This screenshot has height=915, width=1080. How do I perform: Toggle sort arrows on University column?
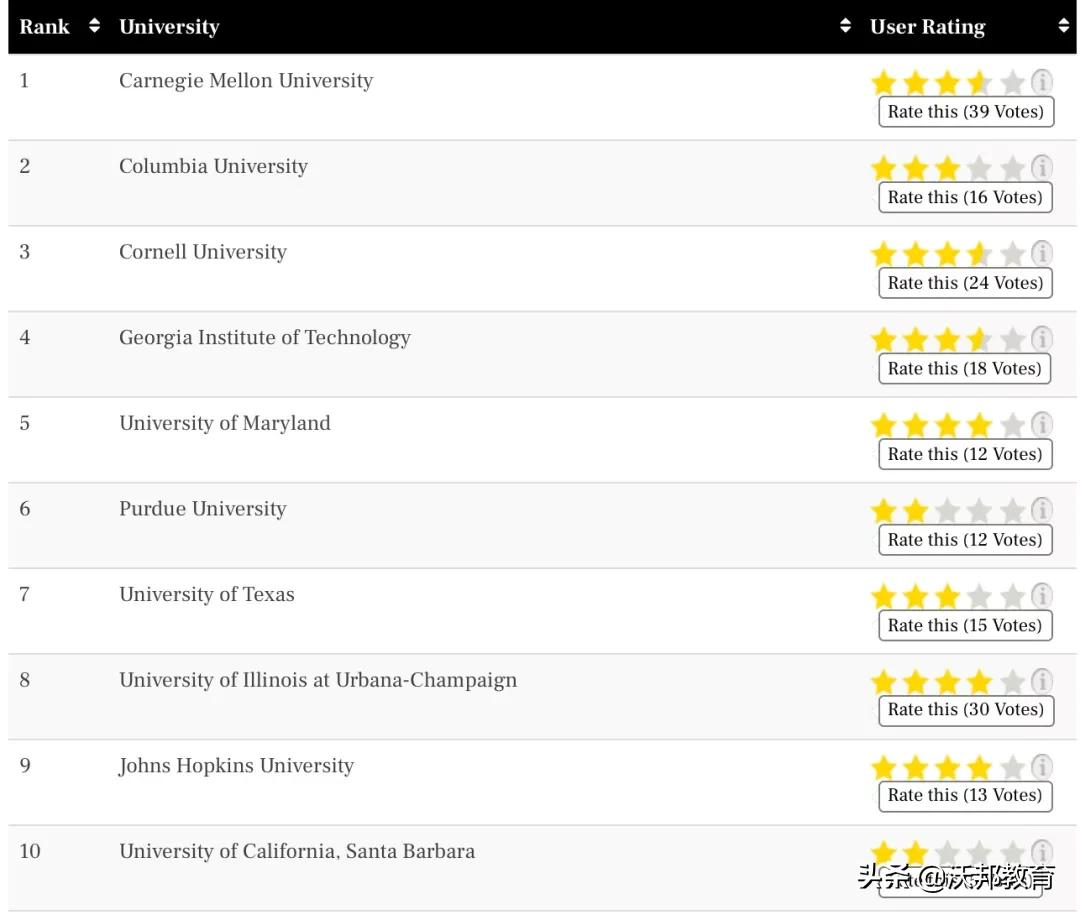(846, 27)
